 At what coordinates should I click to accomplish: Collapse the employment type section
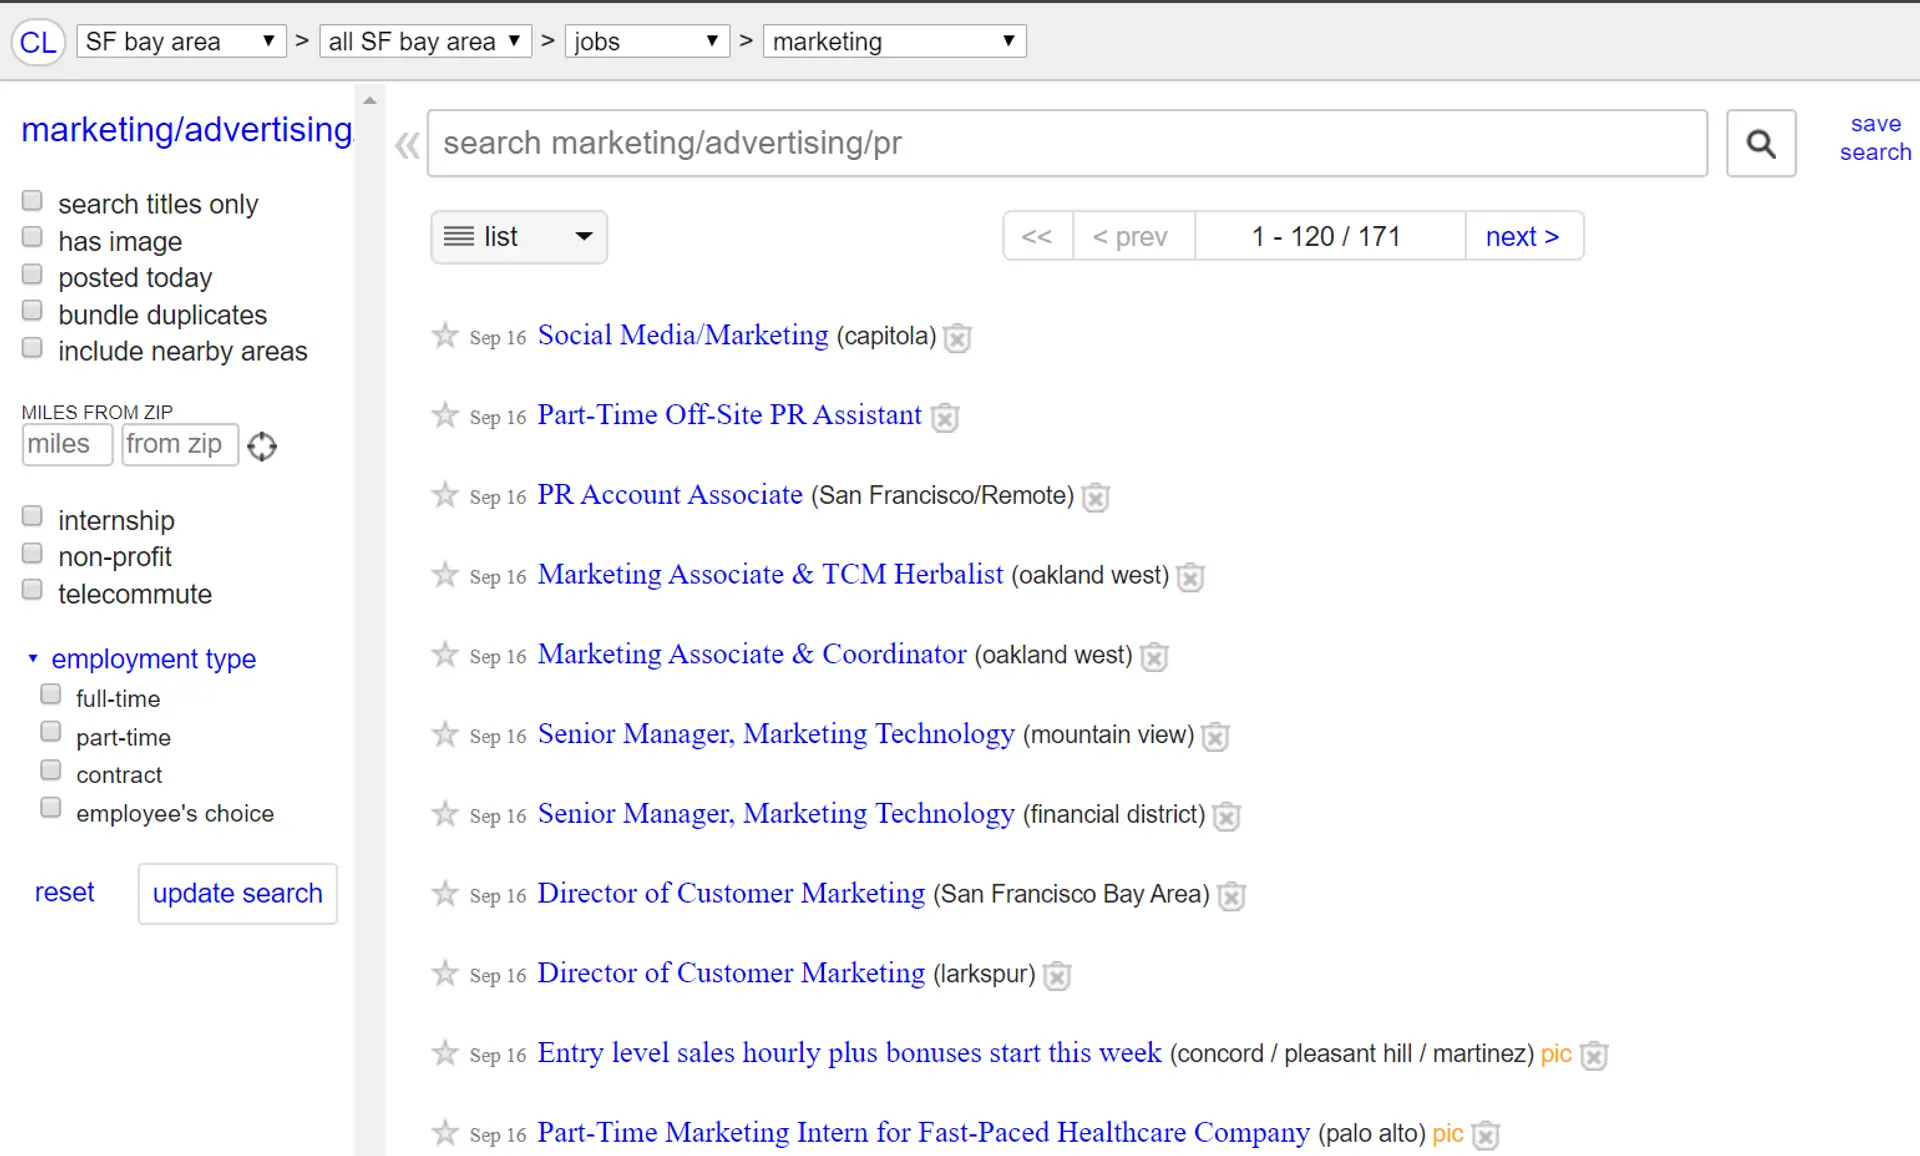click(33, 658)
